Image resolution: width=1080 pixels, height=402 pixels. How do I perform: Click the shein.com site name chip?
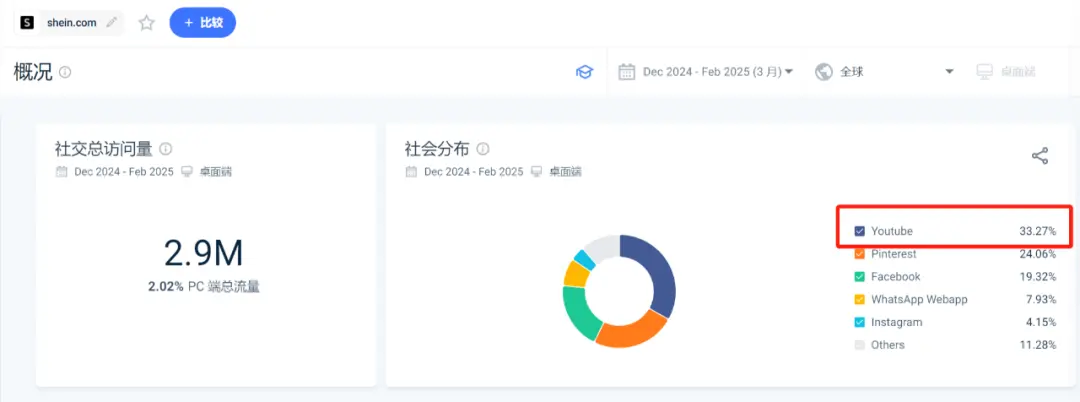(71, 22)
